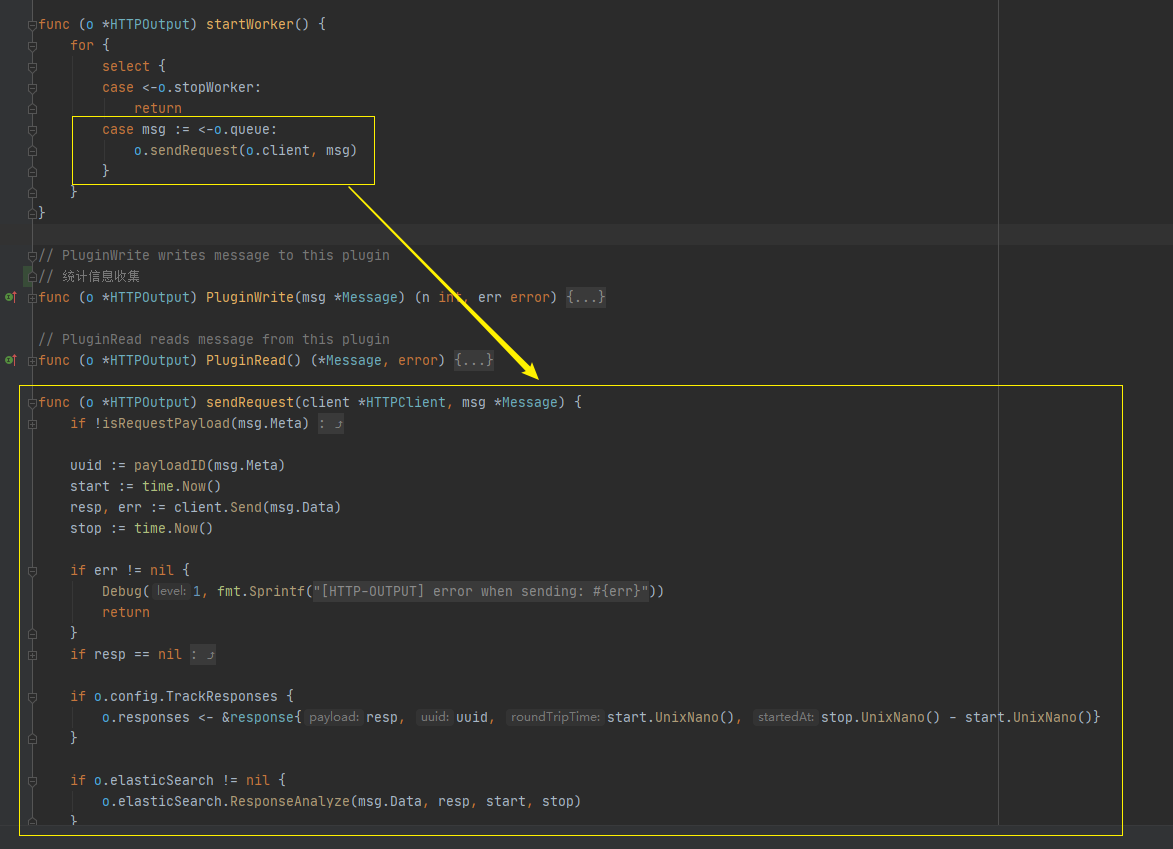1173x849 pixels.
Task: Expand the folded PluginWrite function in gutter
Action: point(32,298)
